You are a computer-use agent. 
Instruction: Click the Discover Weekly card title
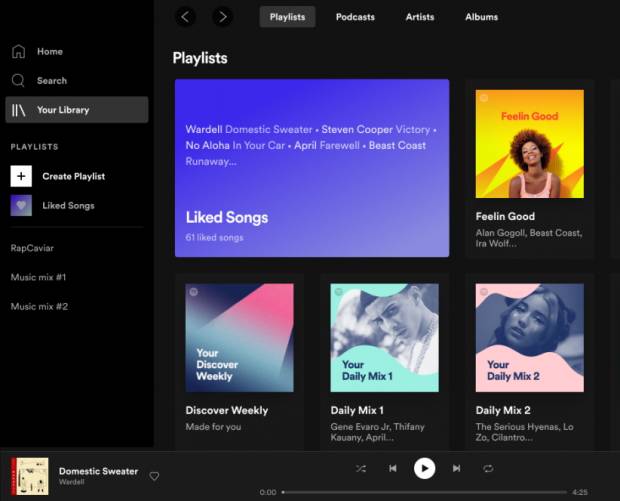click(227, 410)
